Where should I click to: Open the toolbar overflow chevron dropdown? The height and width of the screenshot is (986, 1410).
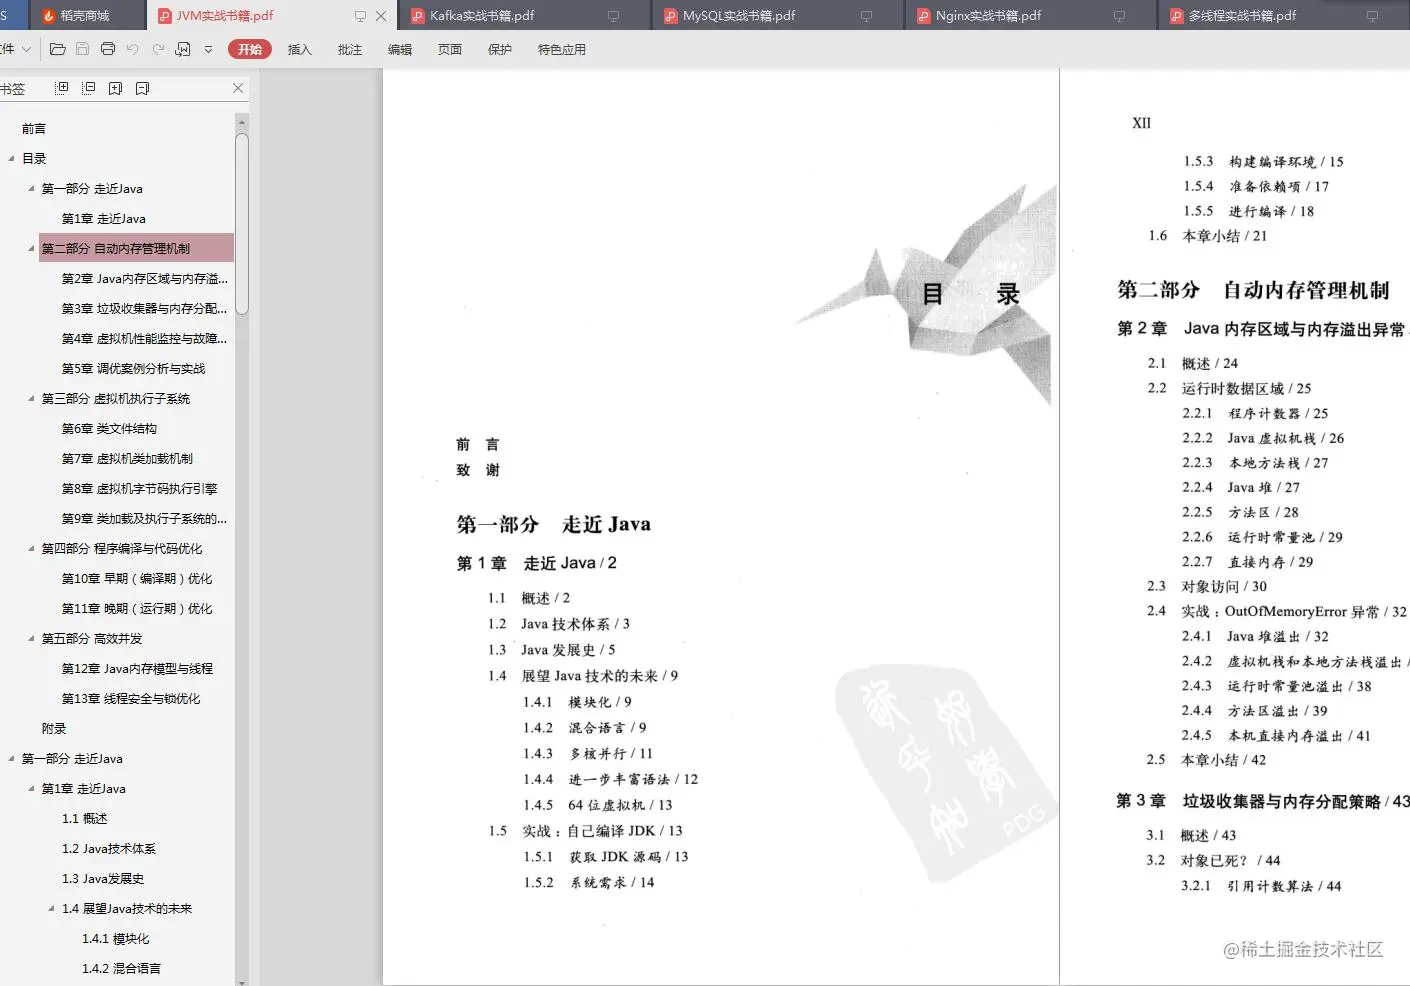(x=208, y=48)
